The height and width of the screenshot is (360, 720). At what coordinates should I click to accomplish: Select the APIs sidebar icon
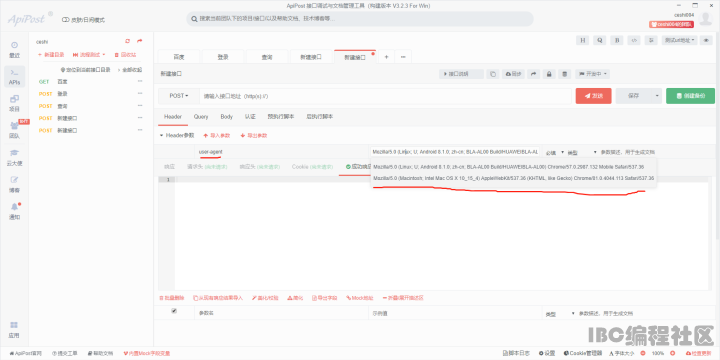tap(14, 76)
